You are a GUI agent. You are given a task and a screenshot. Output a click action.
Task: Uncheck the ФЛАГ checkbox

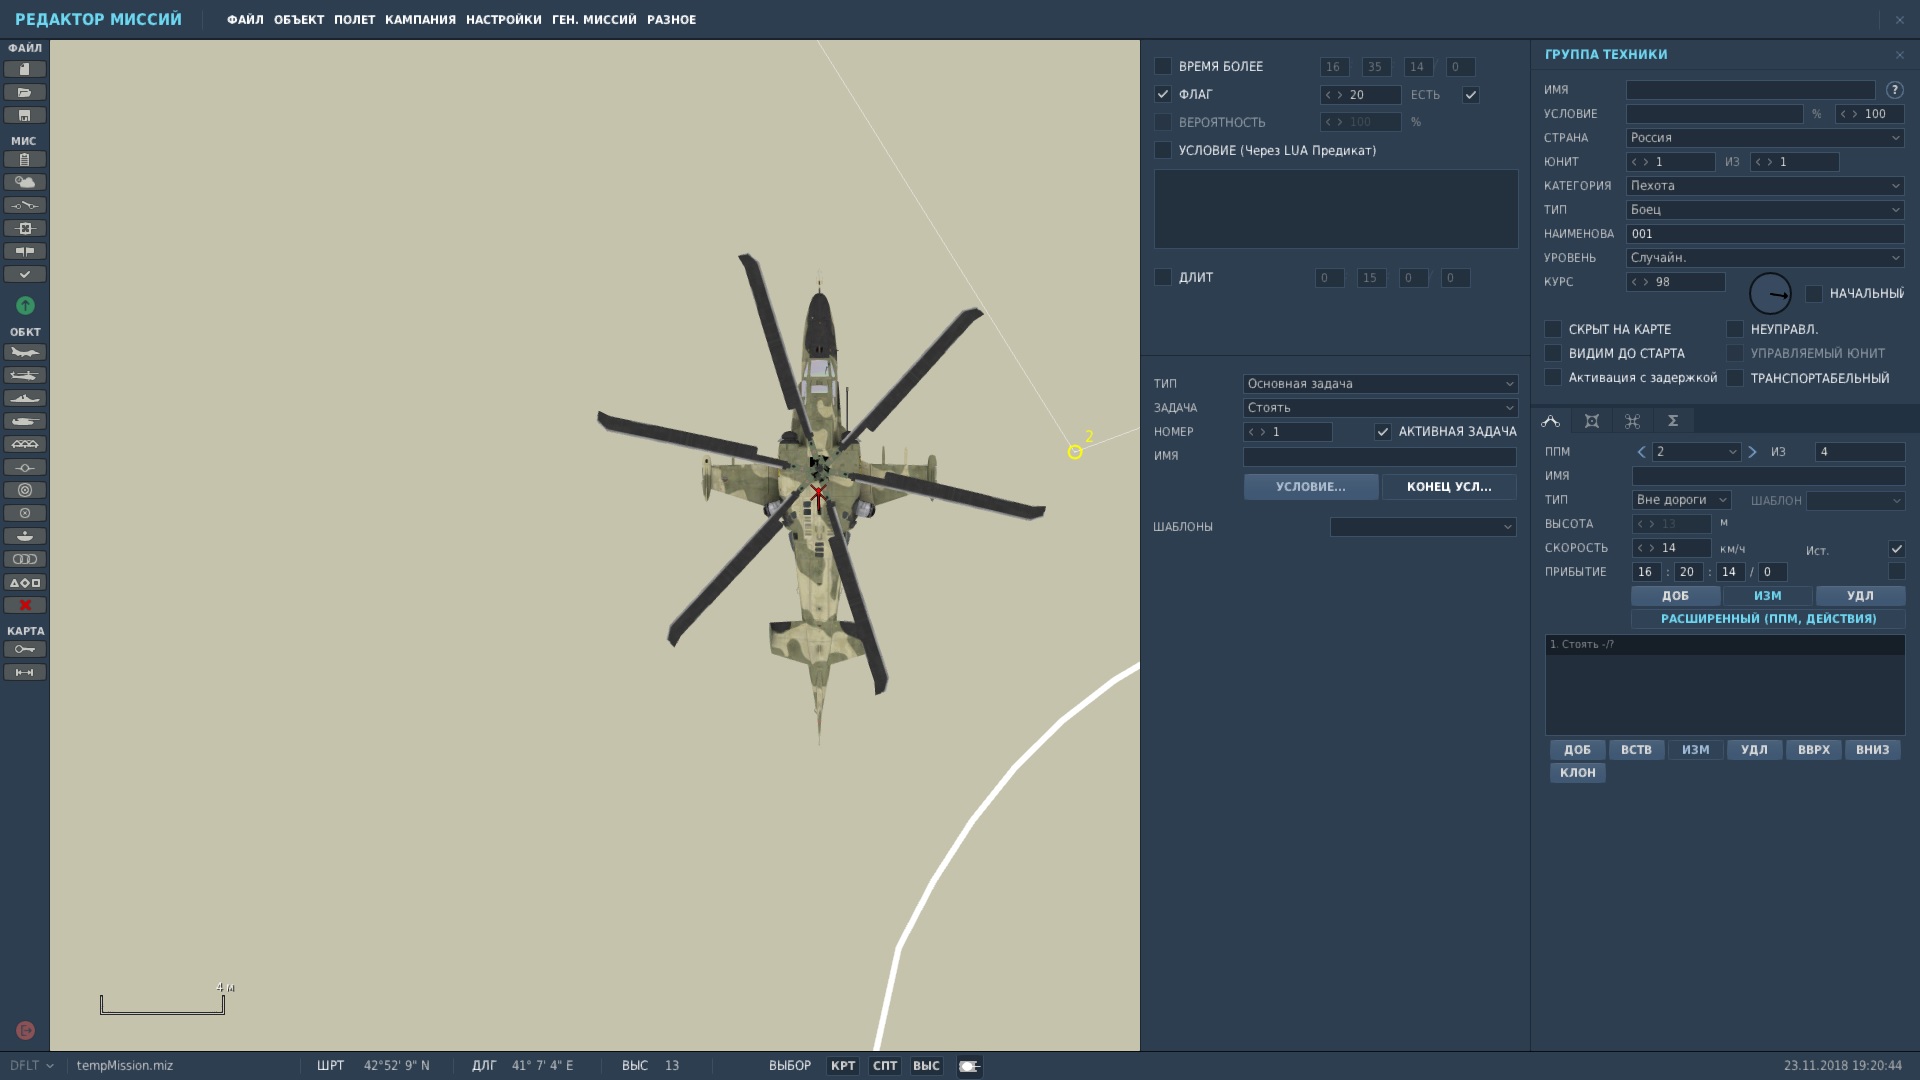(1163, 94)
